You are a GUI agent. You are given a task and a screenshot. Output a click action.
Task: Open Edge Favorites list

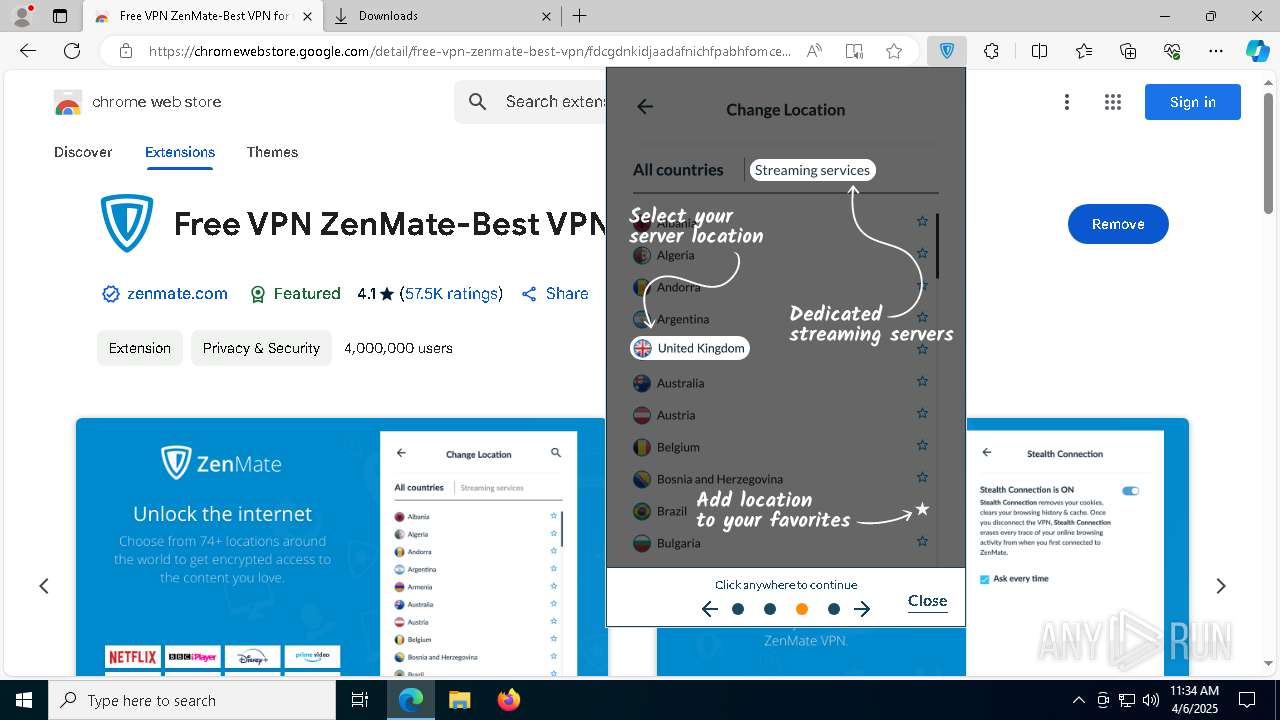pyautogui.click(x=1084, y=51)
